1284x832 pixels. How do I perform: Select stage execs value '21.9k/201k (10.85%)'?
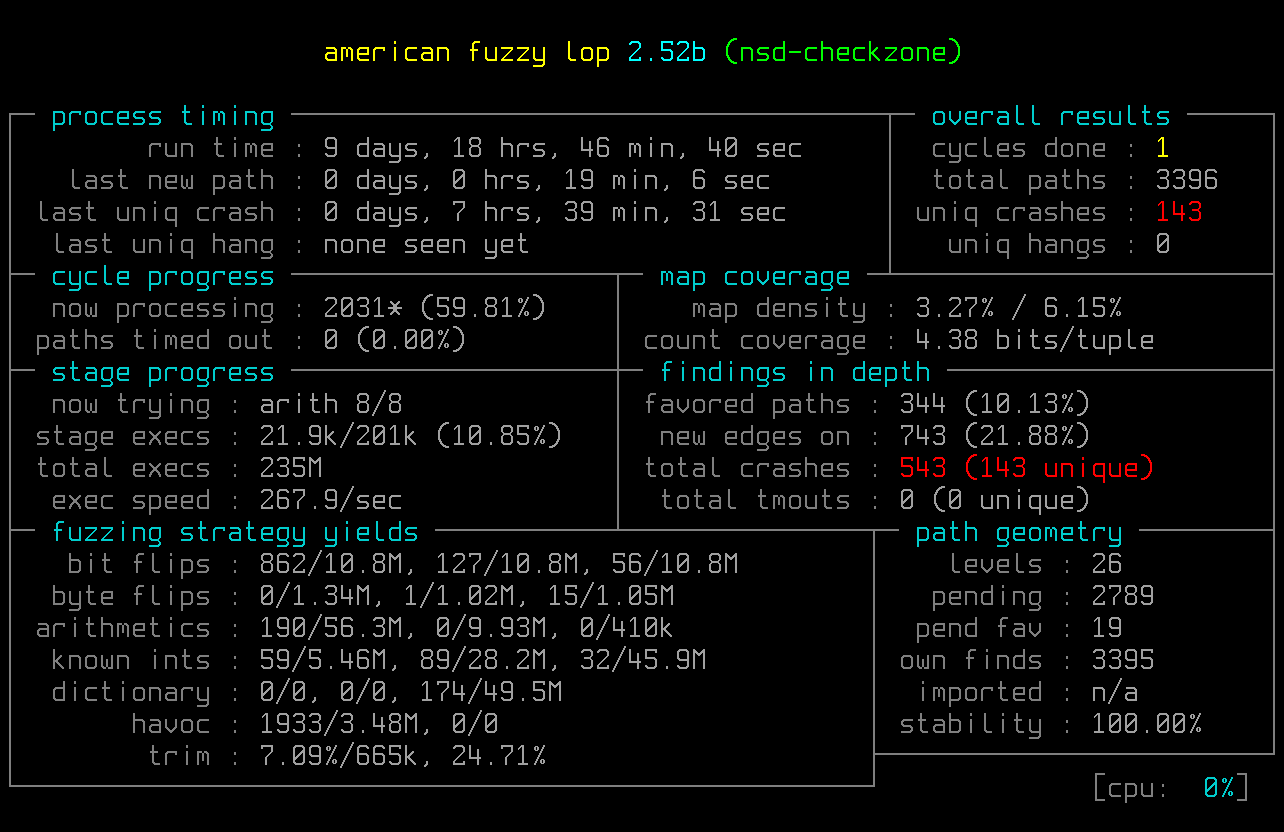(x=411, y=437)
